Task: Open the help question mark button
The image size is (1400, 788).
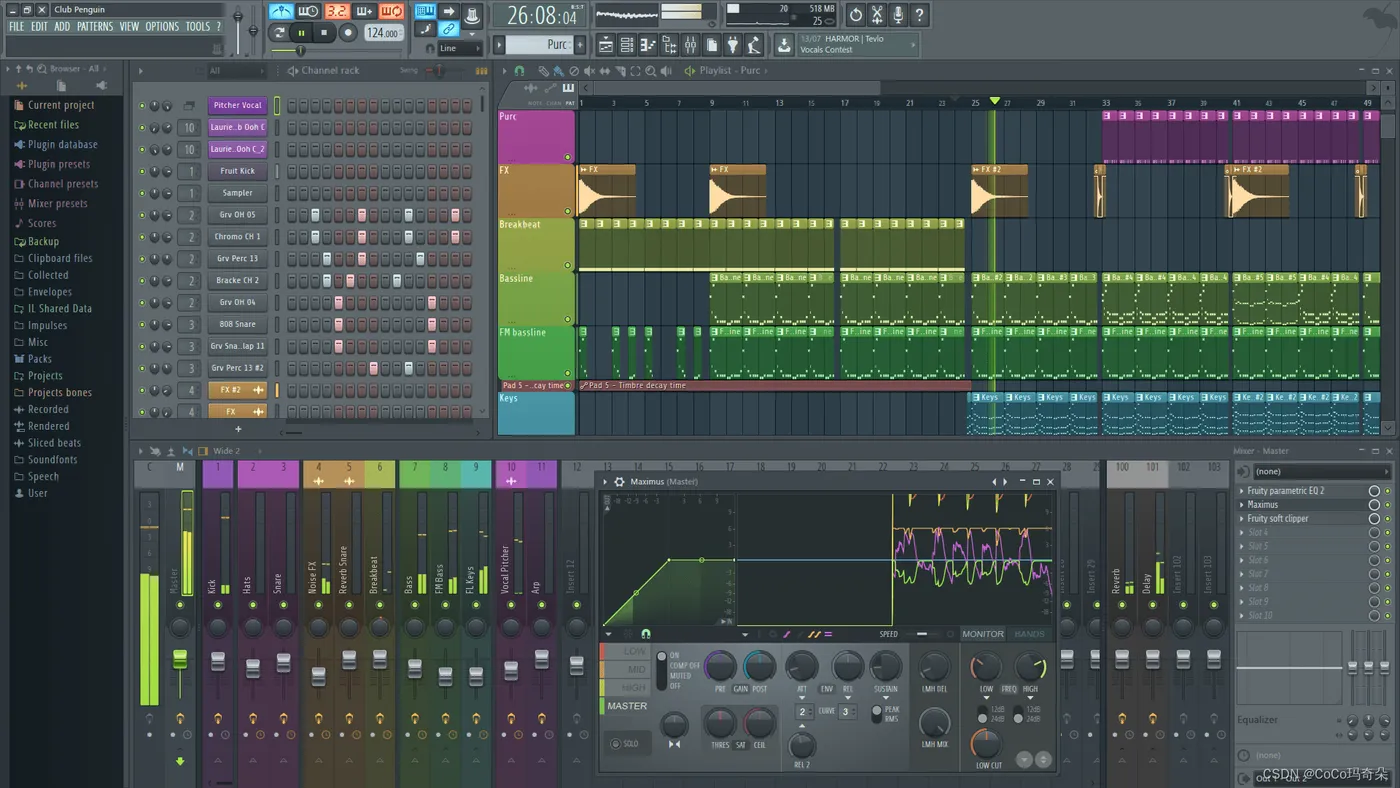Action: pos(919,15)
